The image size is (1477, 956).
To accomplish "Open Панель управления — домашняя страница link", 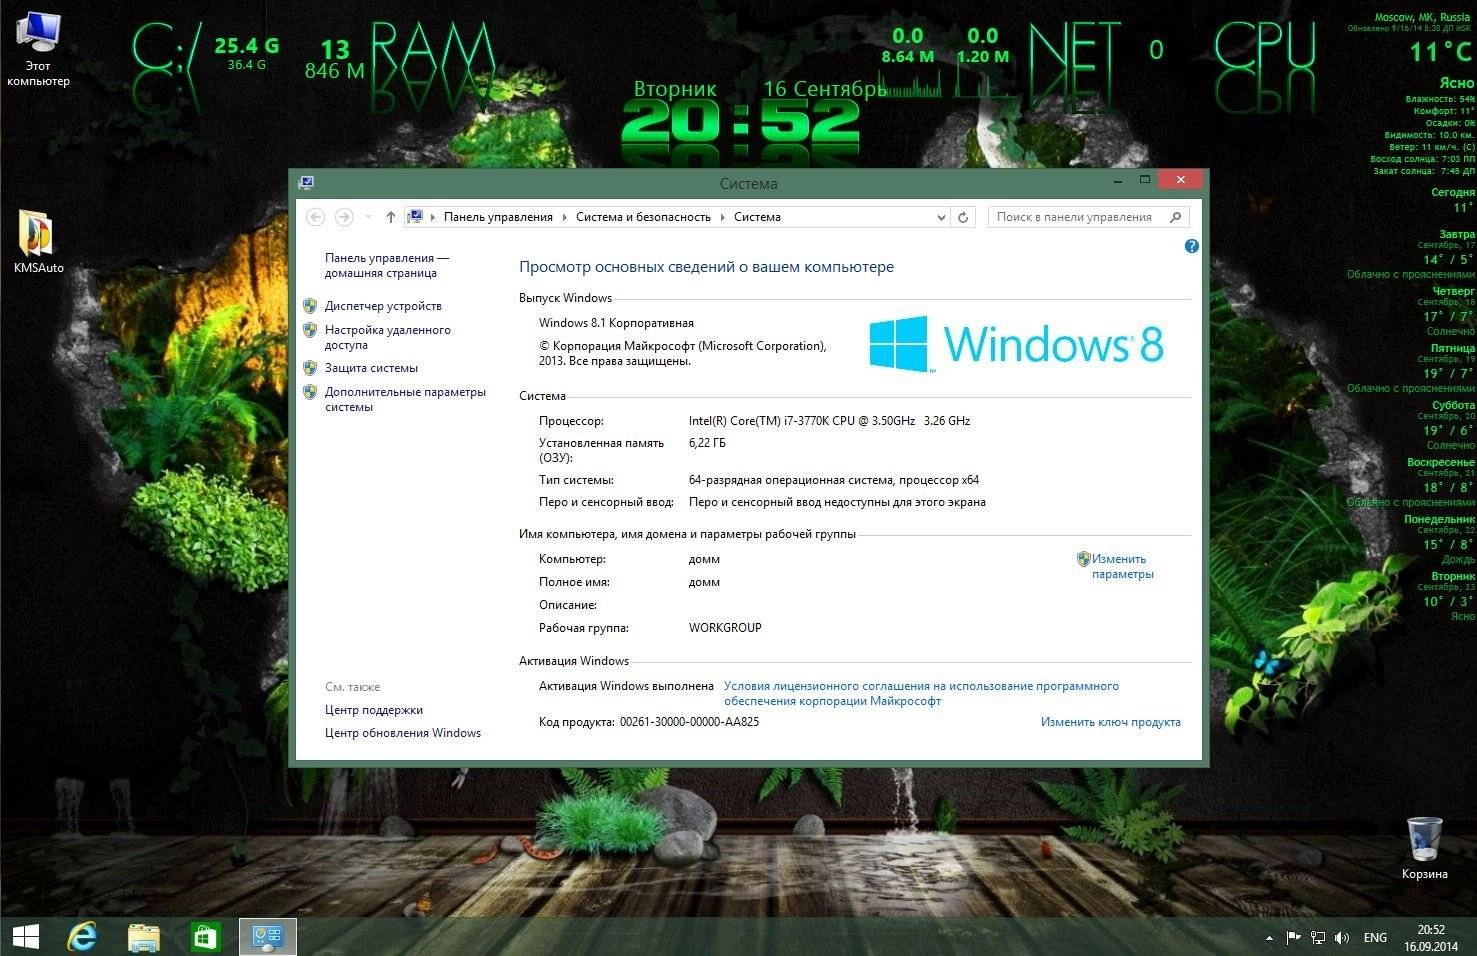I will (x=387, y=265).
